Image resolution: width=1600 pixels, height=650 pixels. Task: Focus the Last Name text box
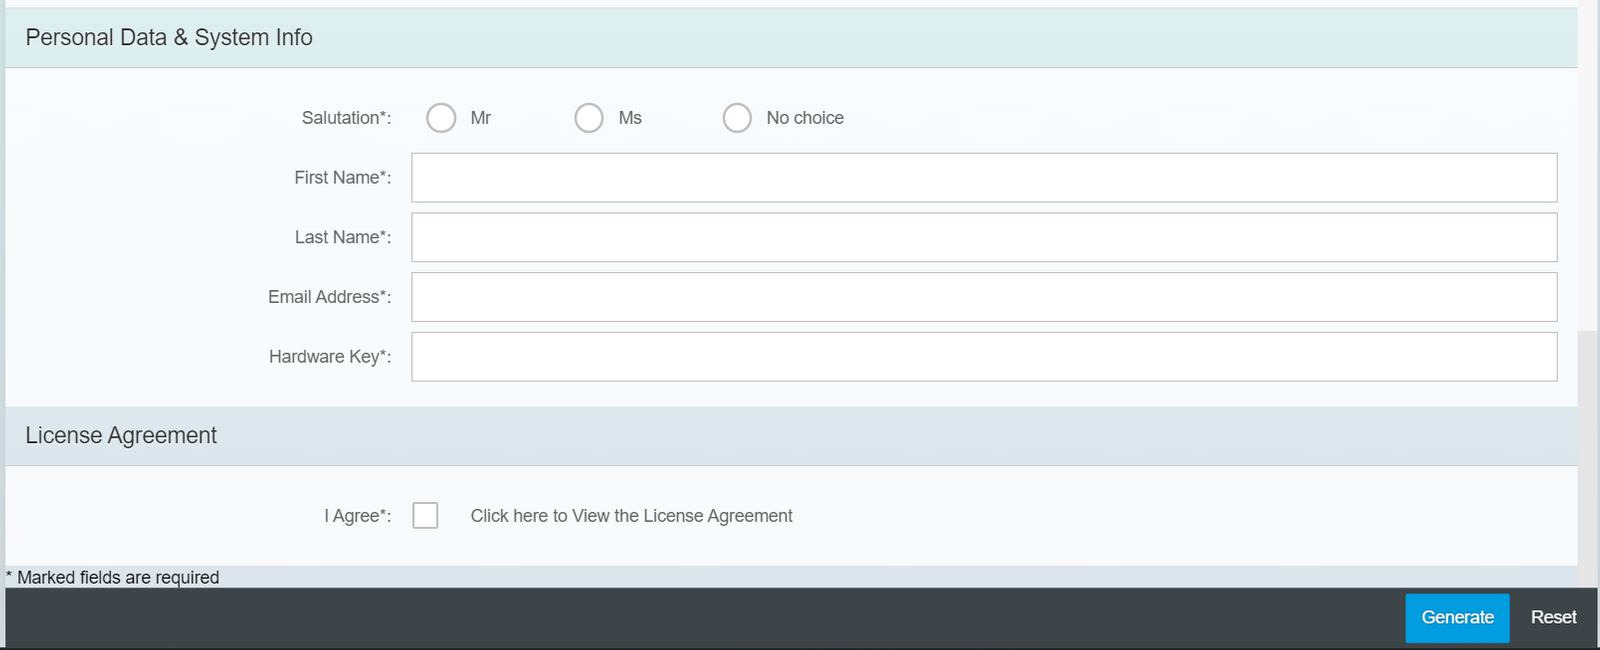tap(983, 237)
